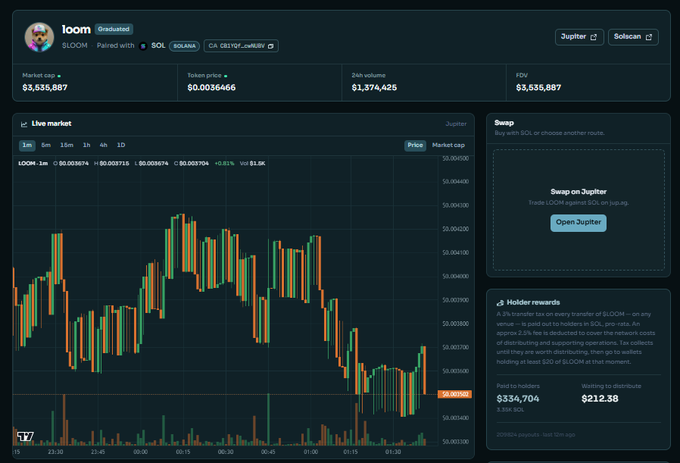
Task: Click the Live market chart icon
Action: [24, 124]
